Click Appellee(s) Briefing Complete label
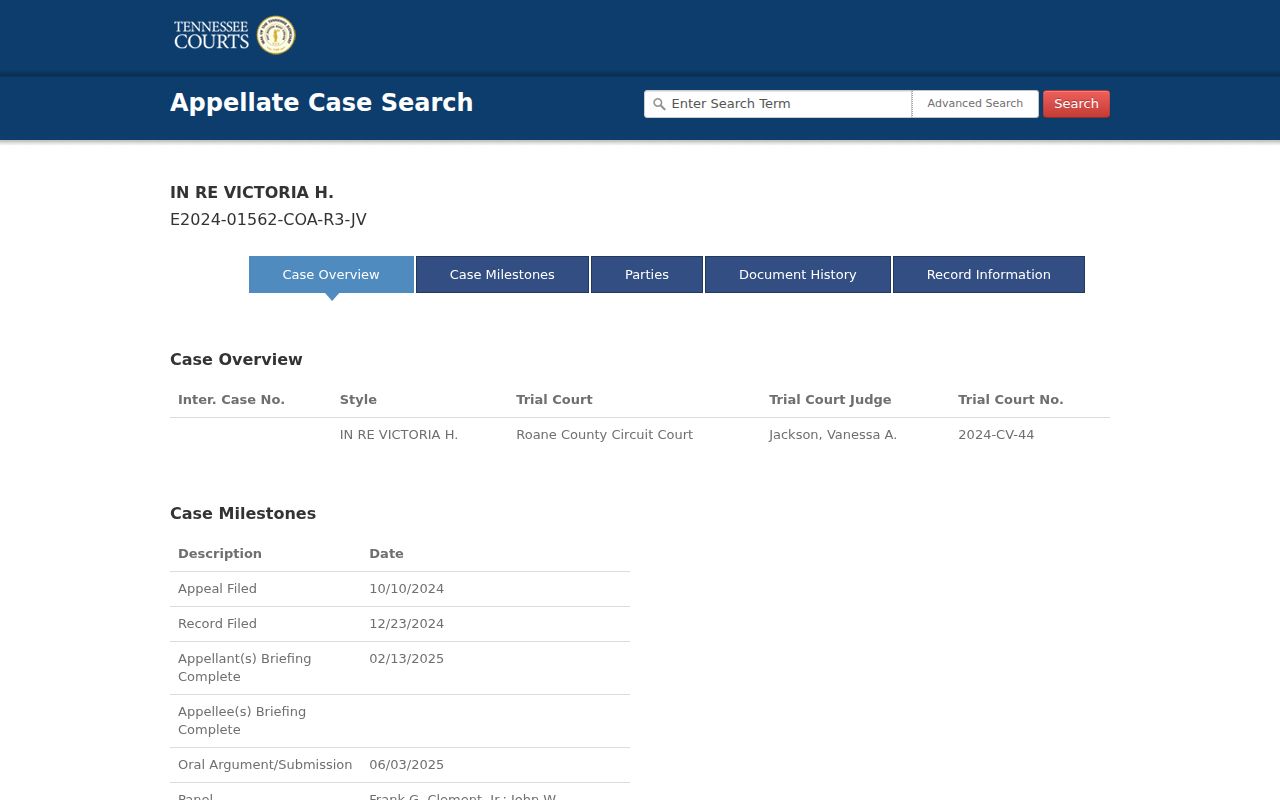The image size is (1280, 800). (x=242, y=721)
